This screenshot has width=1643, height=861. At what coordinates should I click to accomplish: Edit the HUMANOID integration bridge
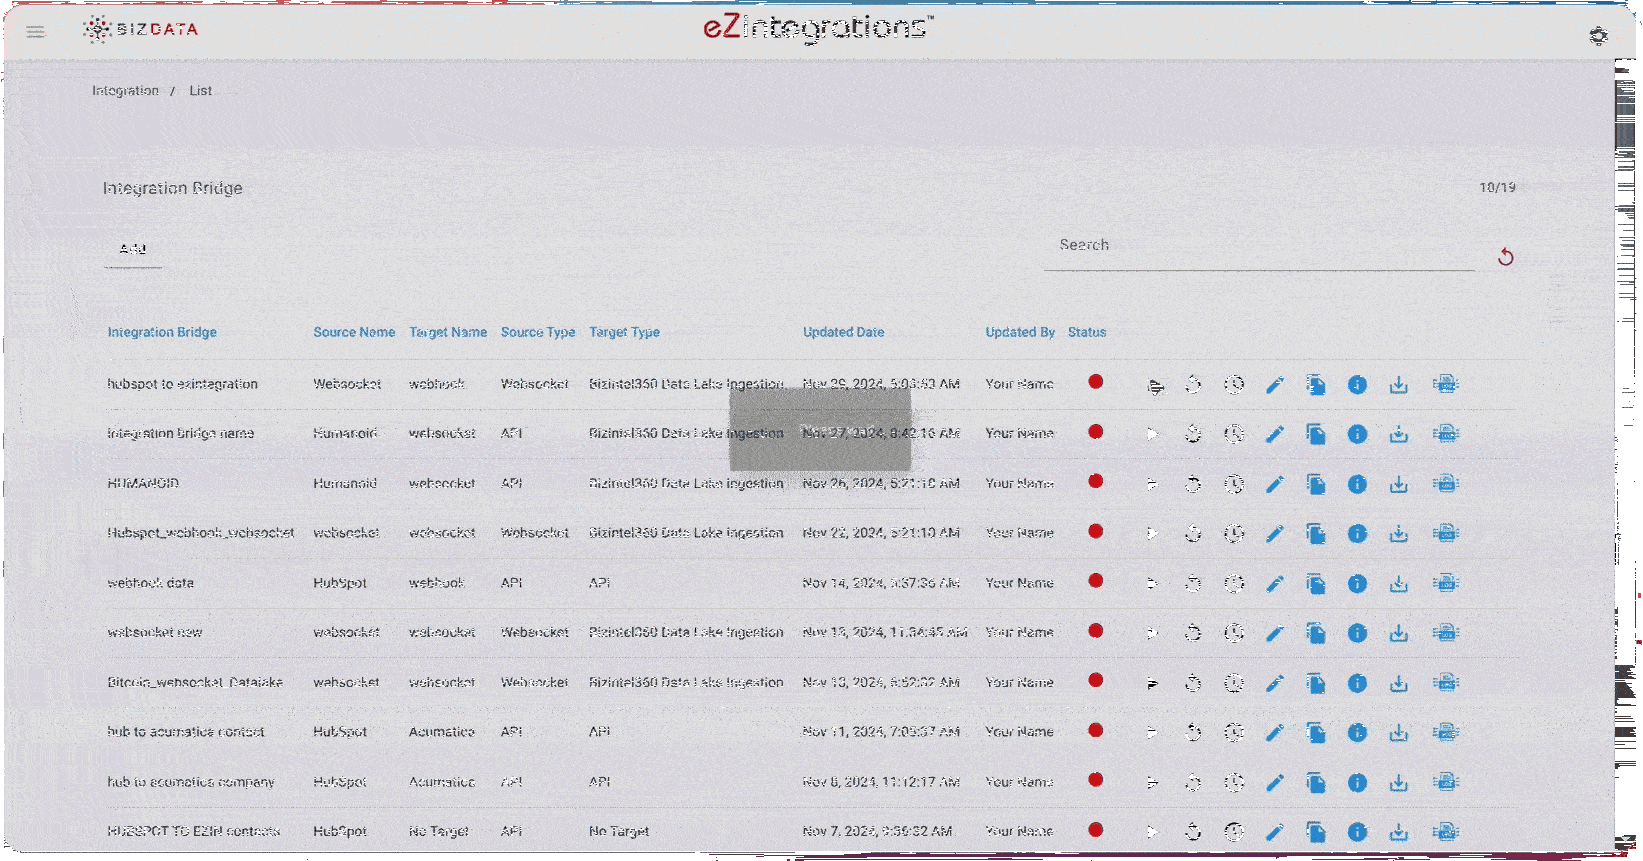pos(1274,484)
